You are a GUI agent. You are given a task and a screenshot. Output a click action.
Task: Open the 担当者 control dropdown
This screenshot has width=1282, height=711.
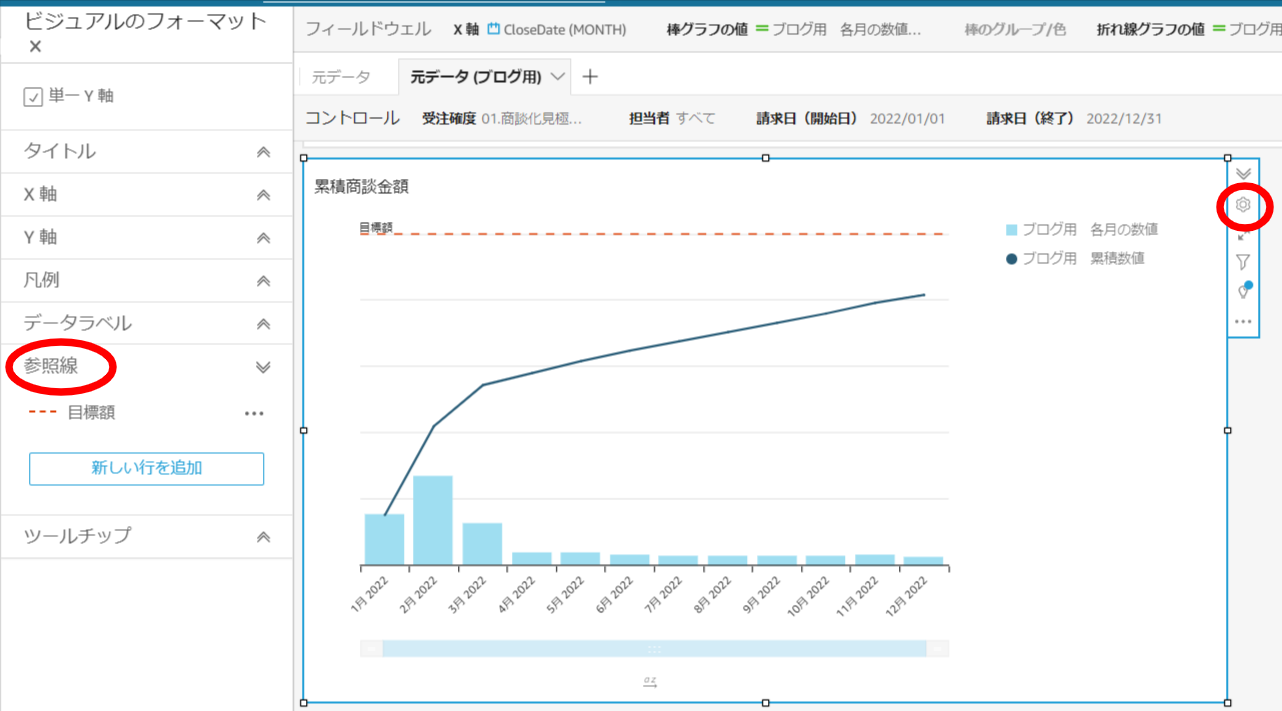pyautogui.click(x=695, y=119)
